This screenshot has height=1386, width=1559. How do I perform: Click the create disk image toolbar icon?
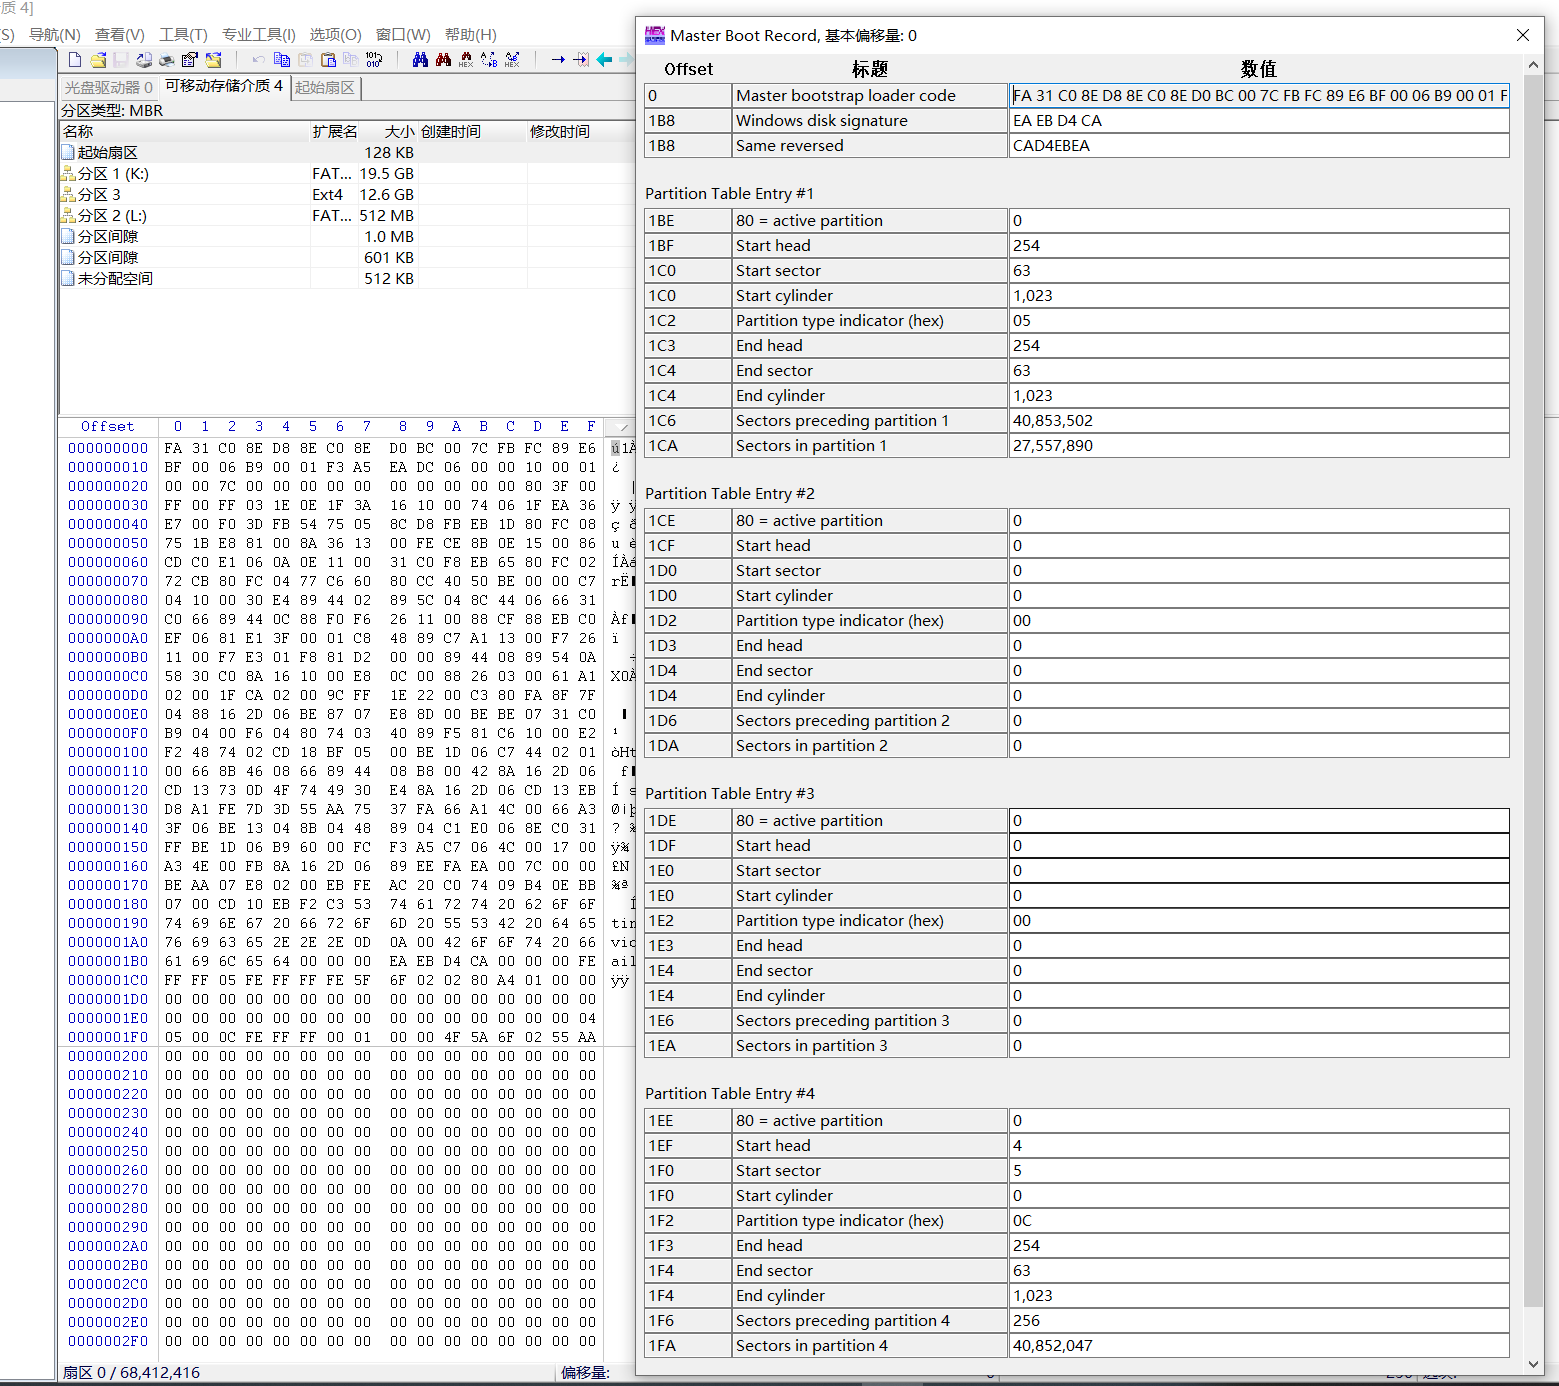tap(144, 60)
